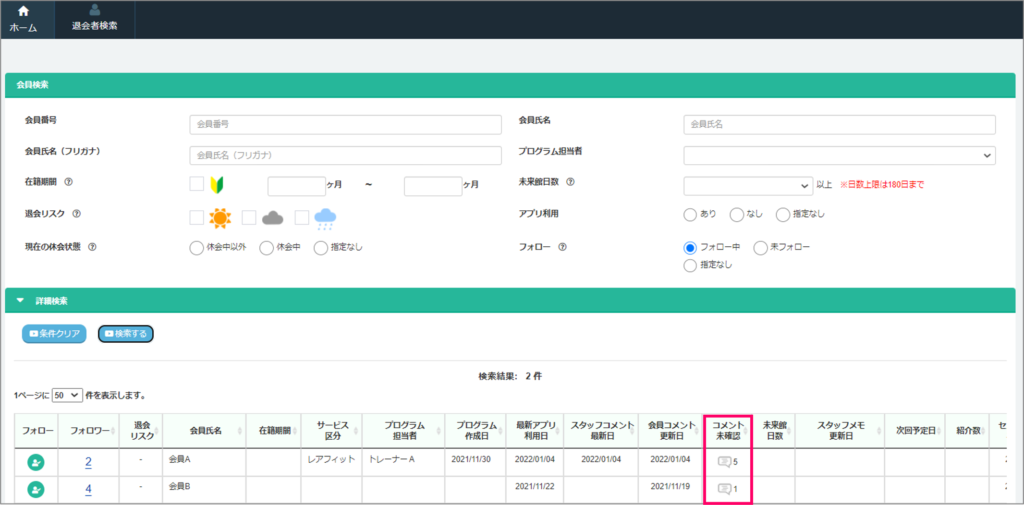Click the follow icon for 会員B
Image resolution: width=1024 pixels, height=505 pixels.
coord(36,489)
